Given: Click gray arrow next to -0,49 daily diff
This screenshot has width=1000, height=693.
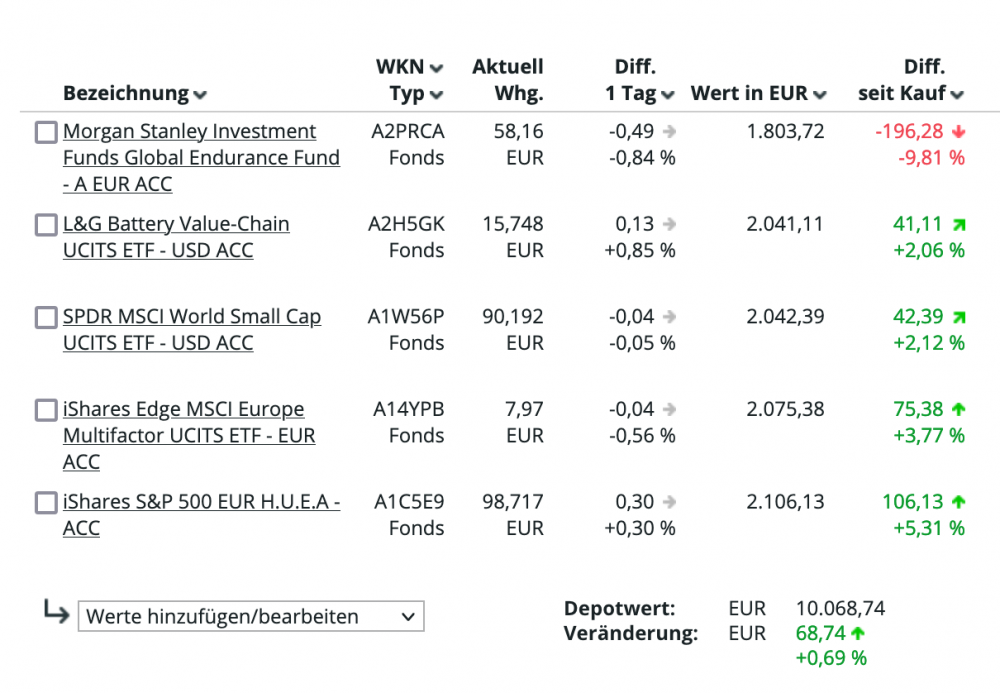Looking at the screenshot, I should 669,132.
